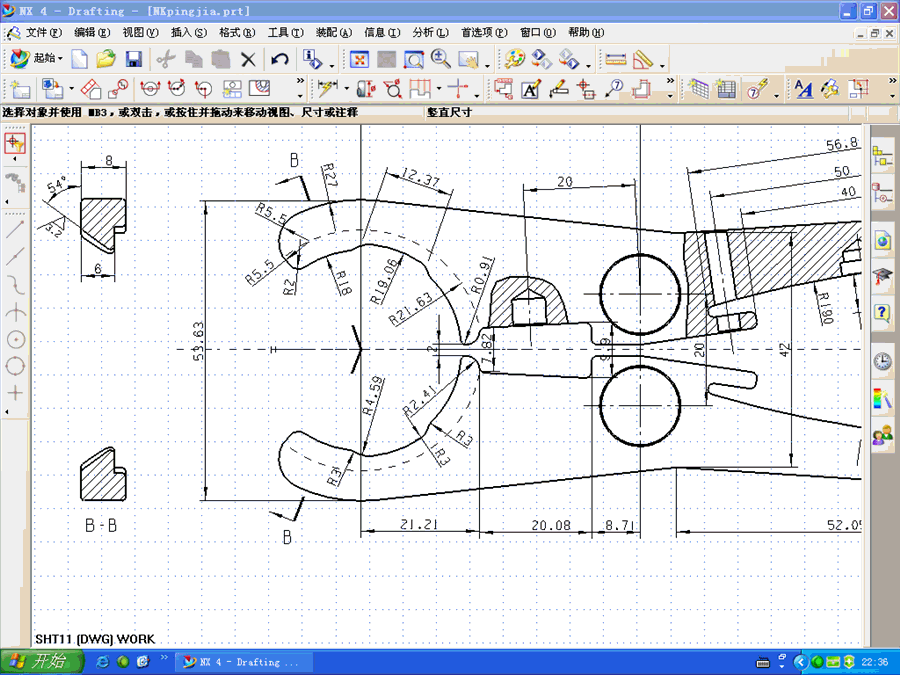Click the New drawing sheet icon

(x=21, y=90)
